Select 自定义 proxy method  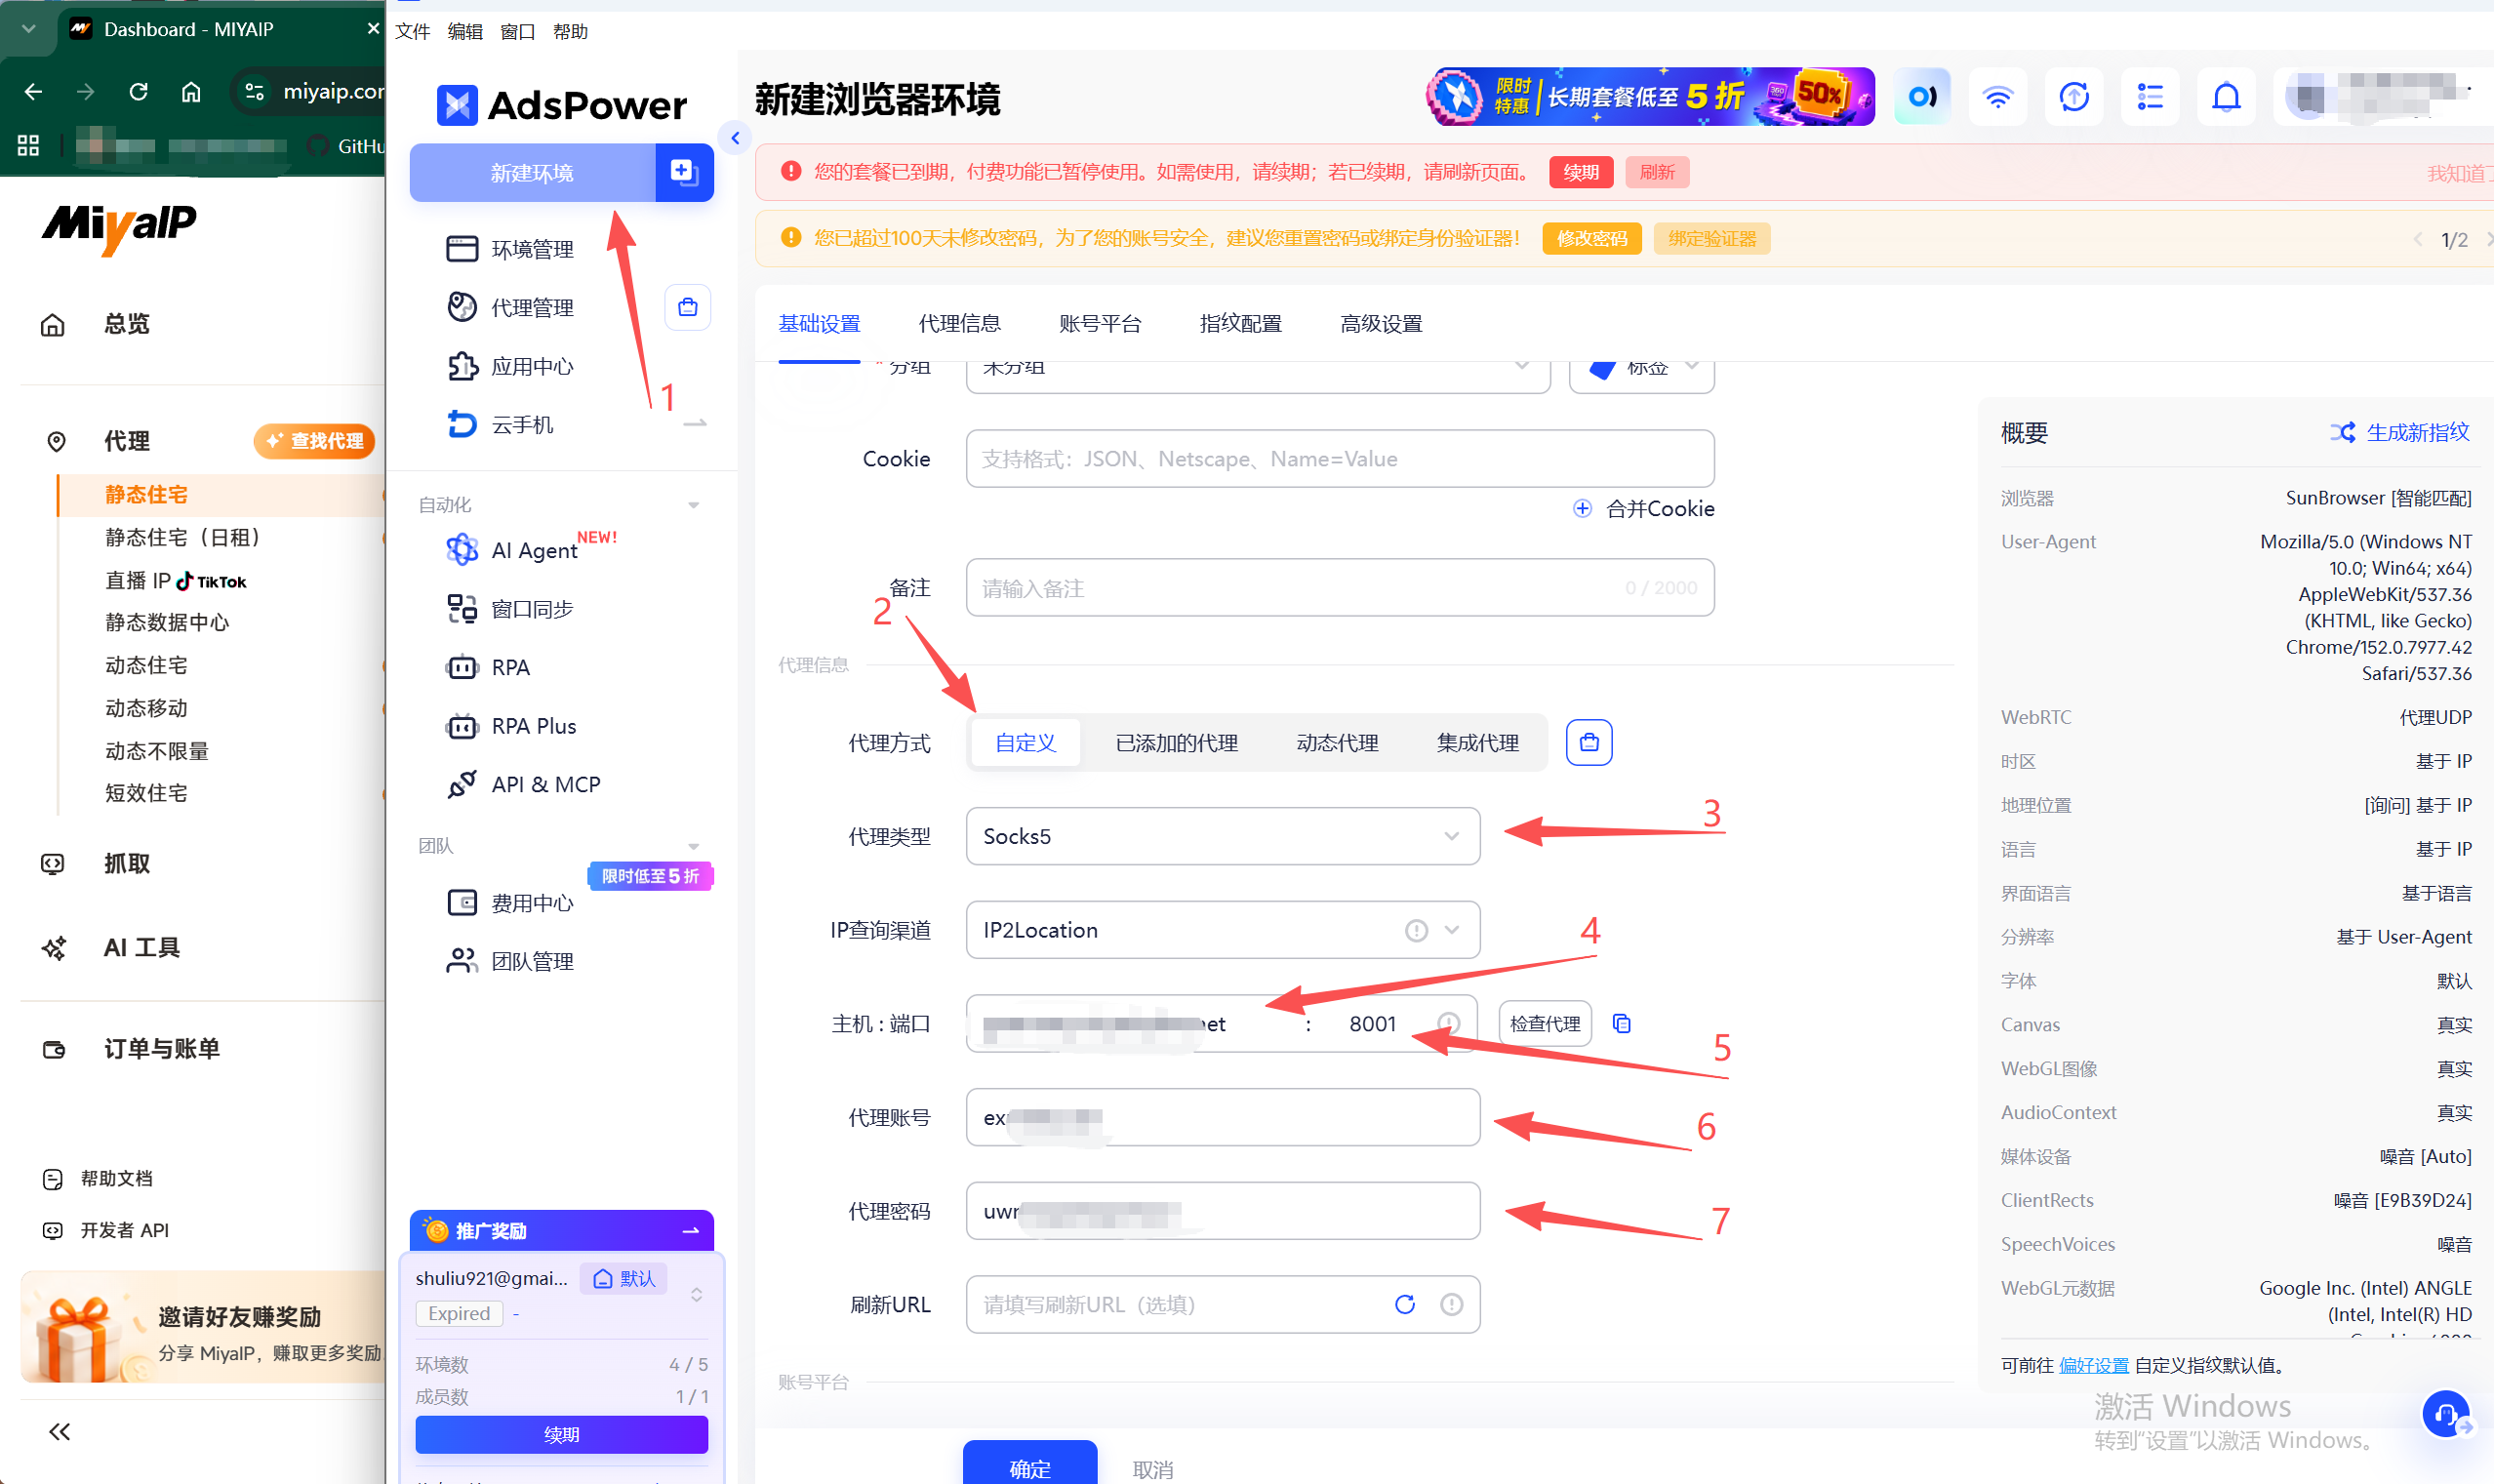1025,742
